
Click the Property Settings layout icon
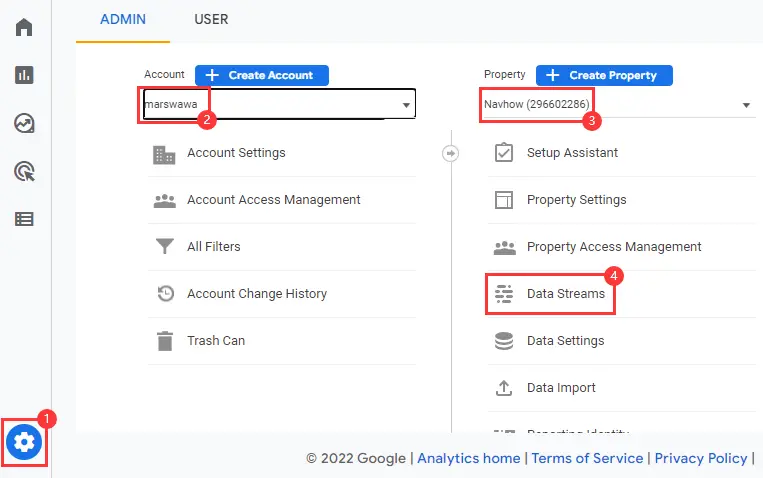pos(504,200)
